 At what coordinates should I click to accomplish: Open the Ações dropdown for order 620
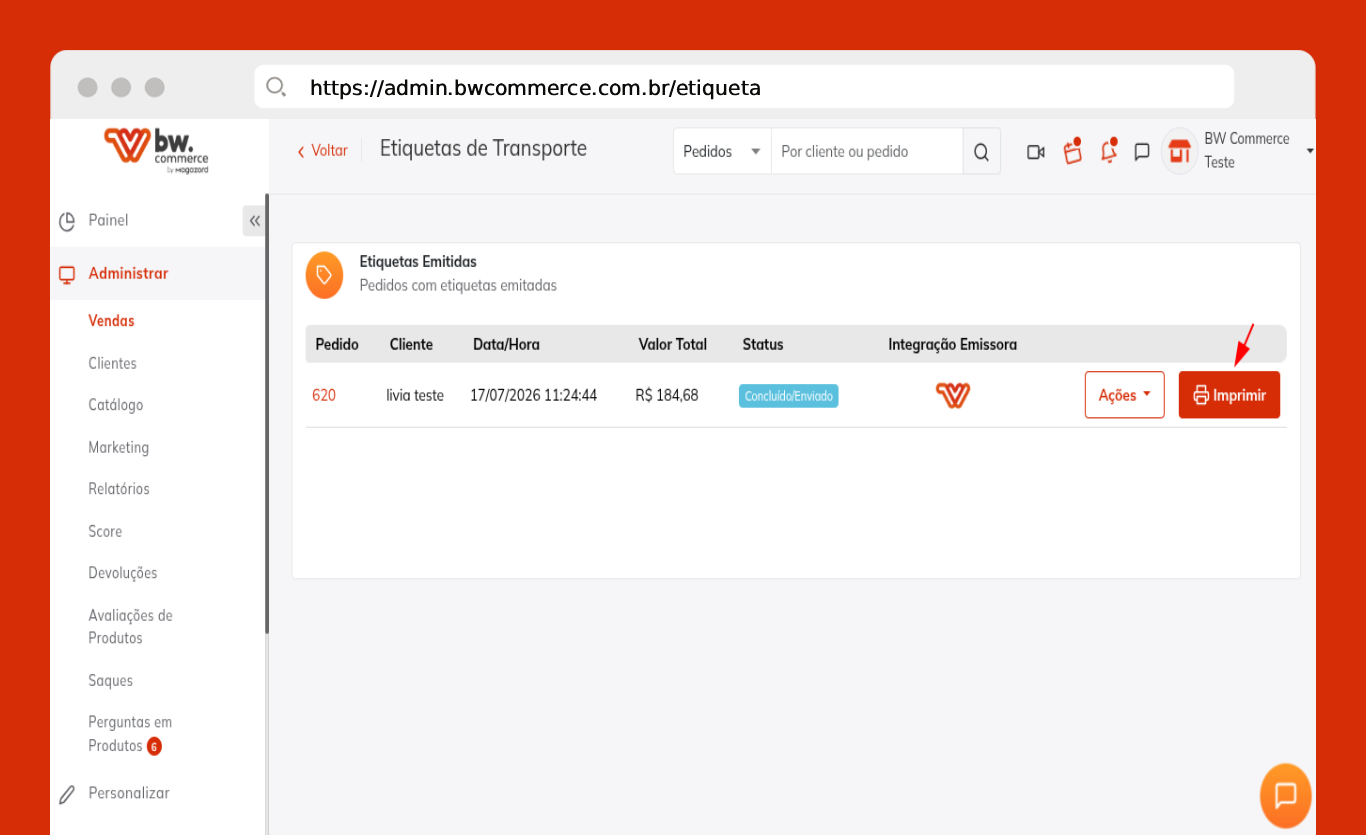coord(1125,395)
